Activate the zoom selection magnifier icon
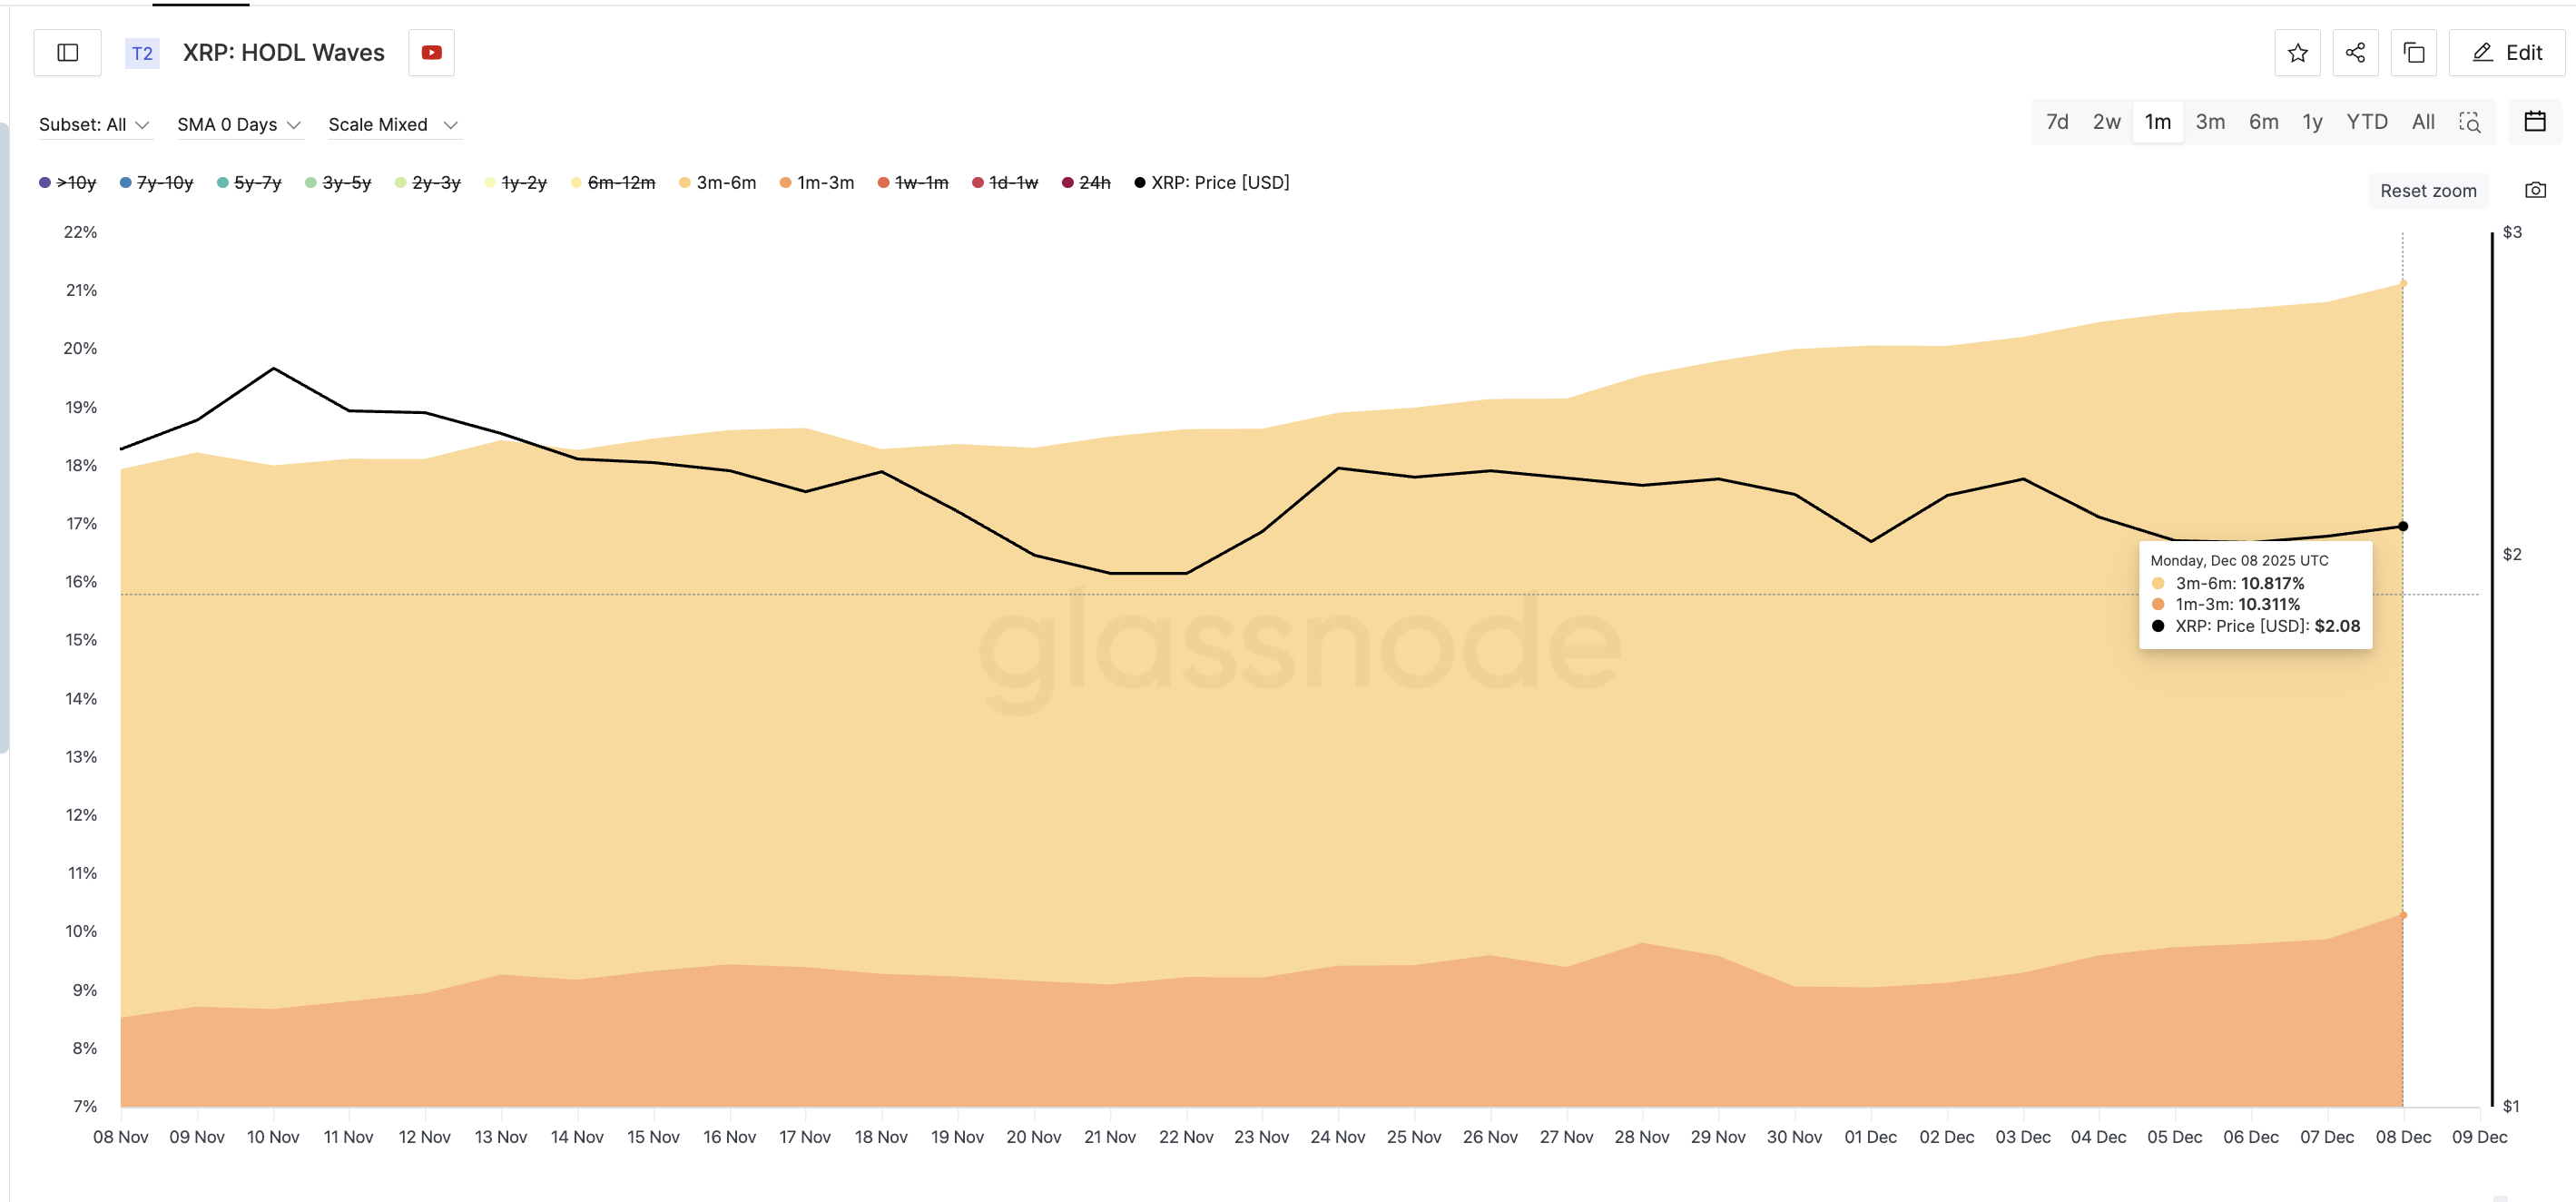This screenshot has height=1202, width=2576. [2471, 122]
